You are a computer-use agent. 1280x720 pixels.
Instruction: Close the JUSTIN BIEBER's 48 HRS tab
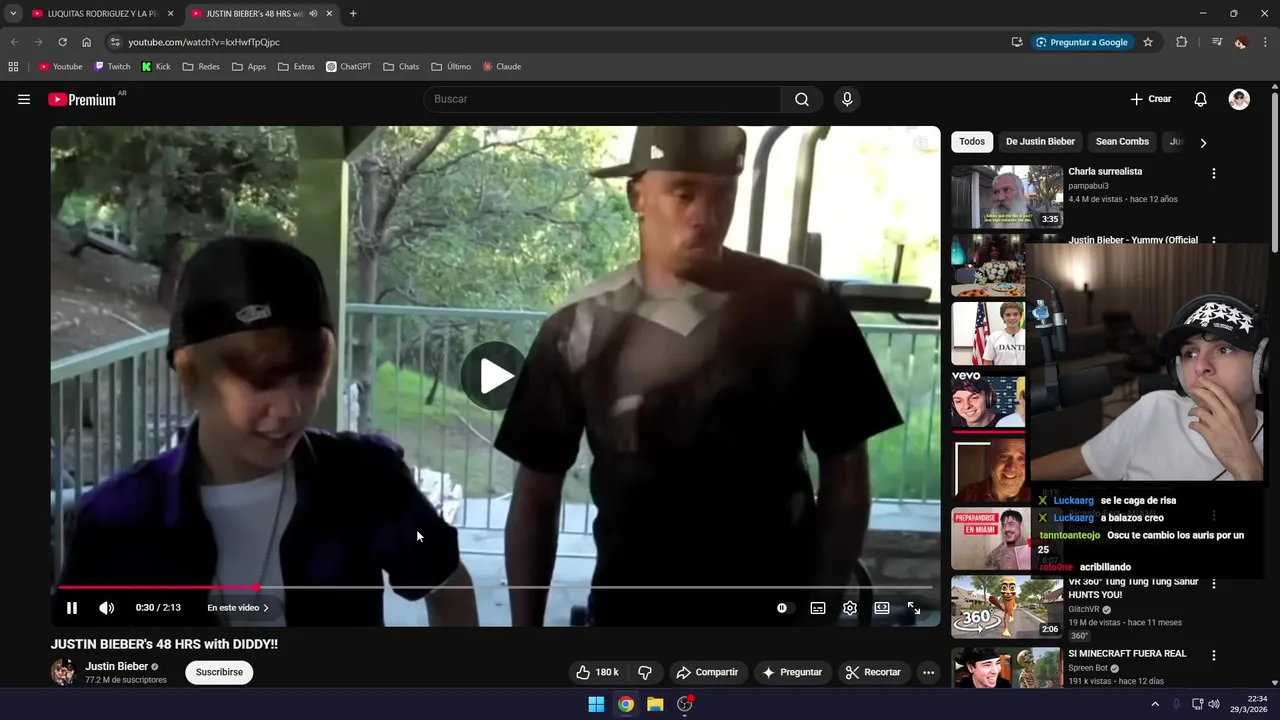(329, 14)
